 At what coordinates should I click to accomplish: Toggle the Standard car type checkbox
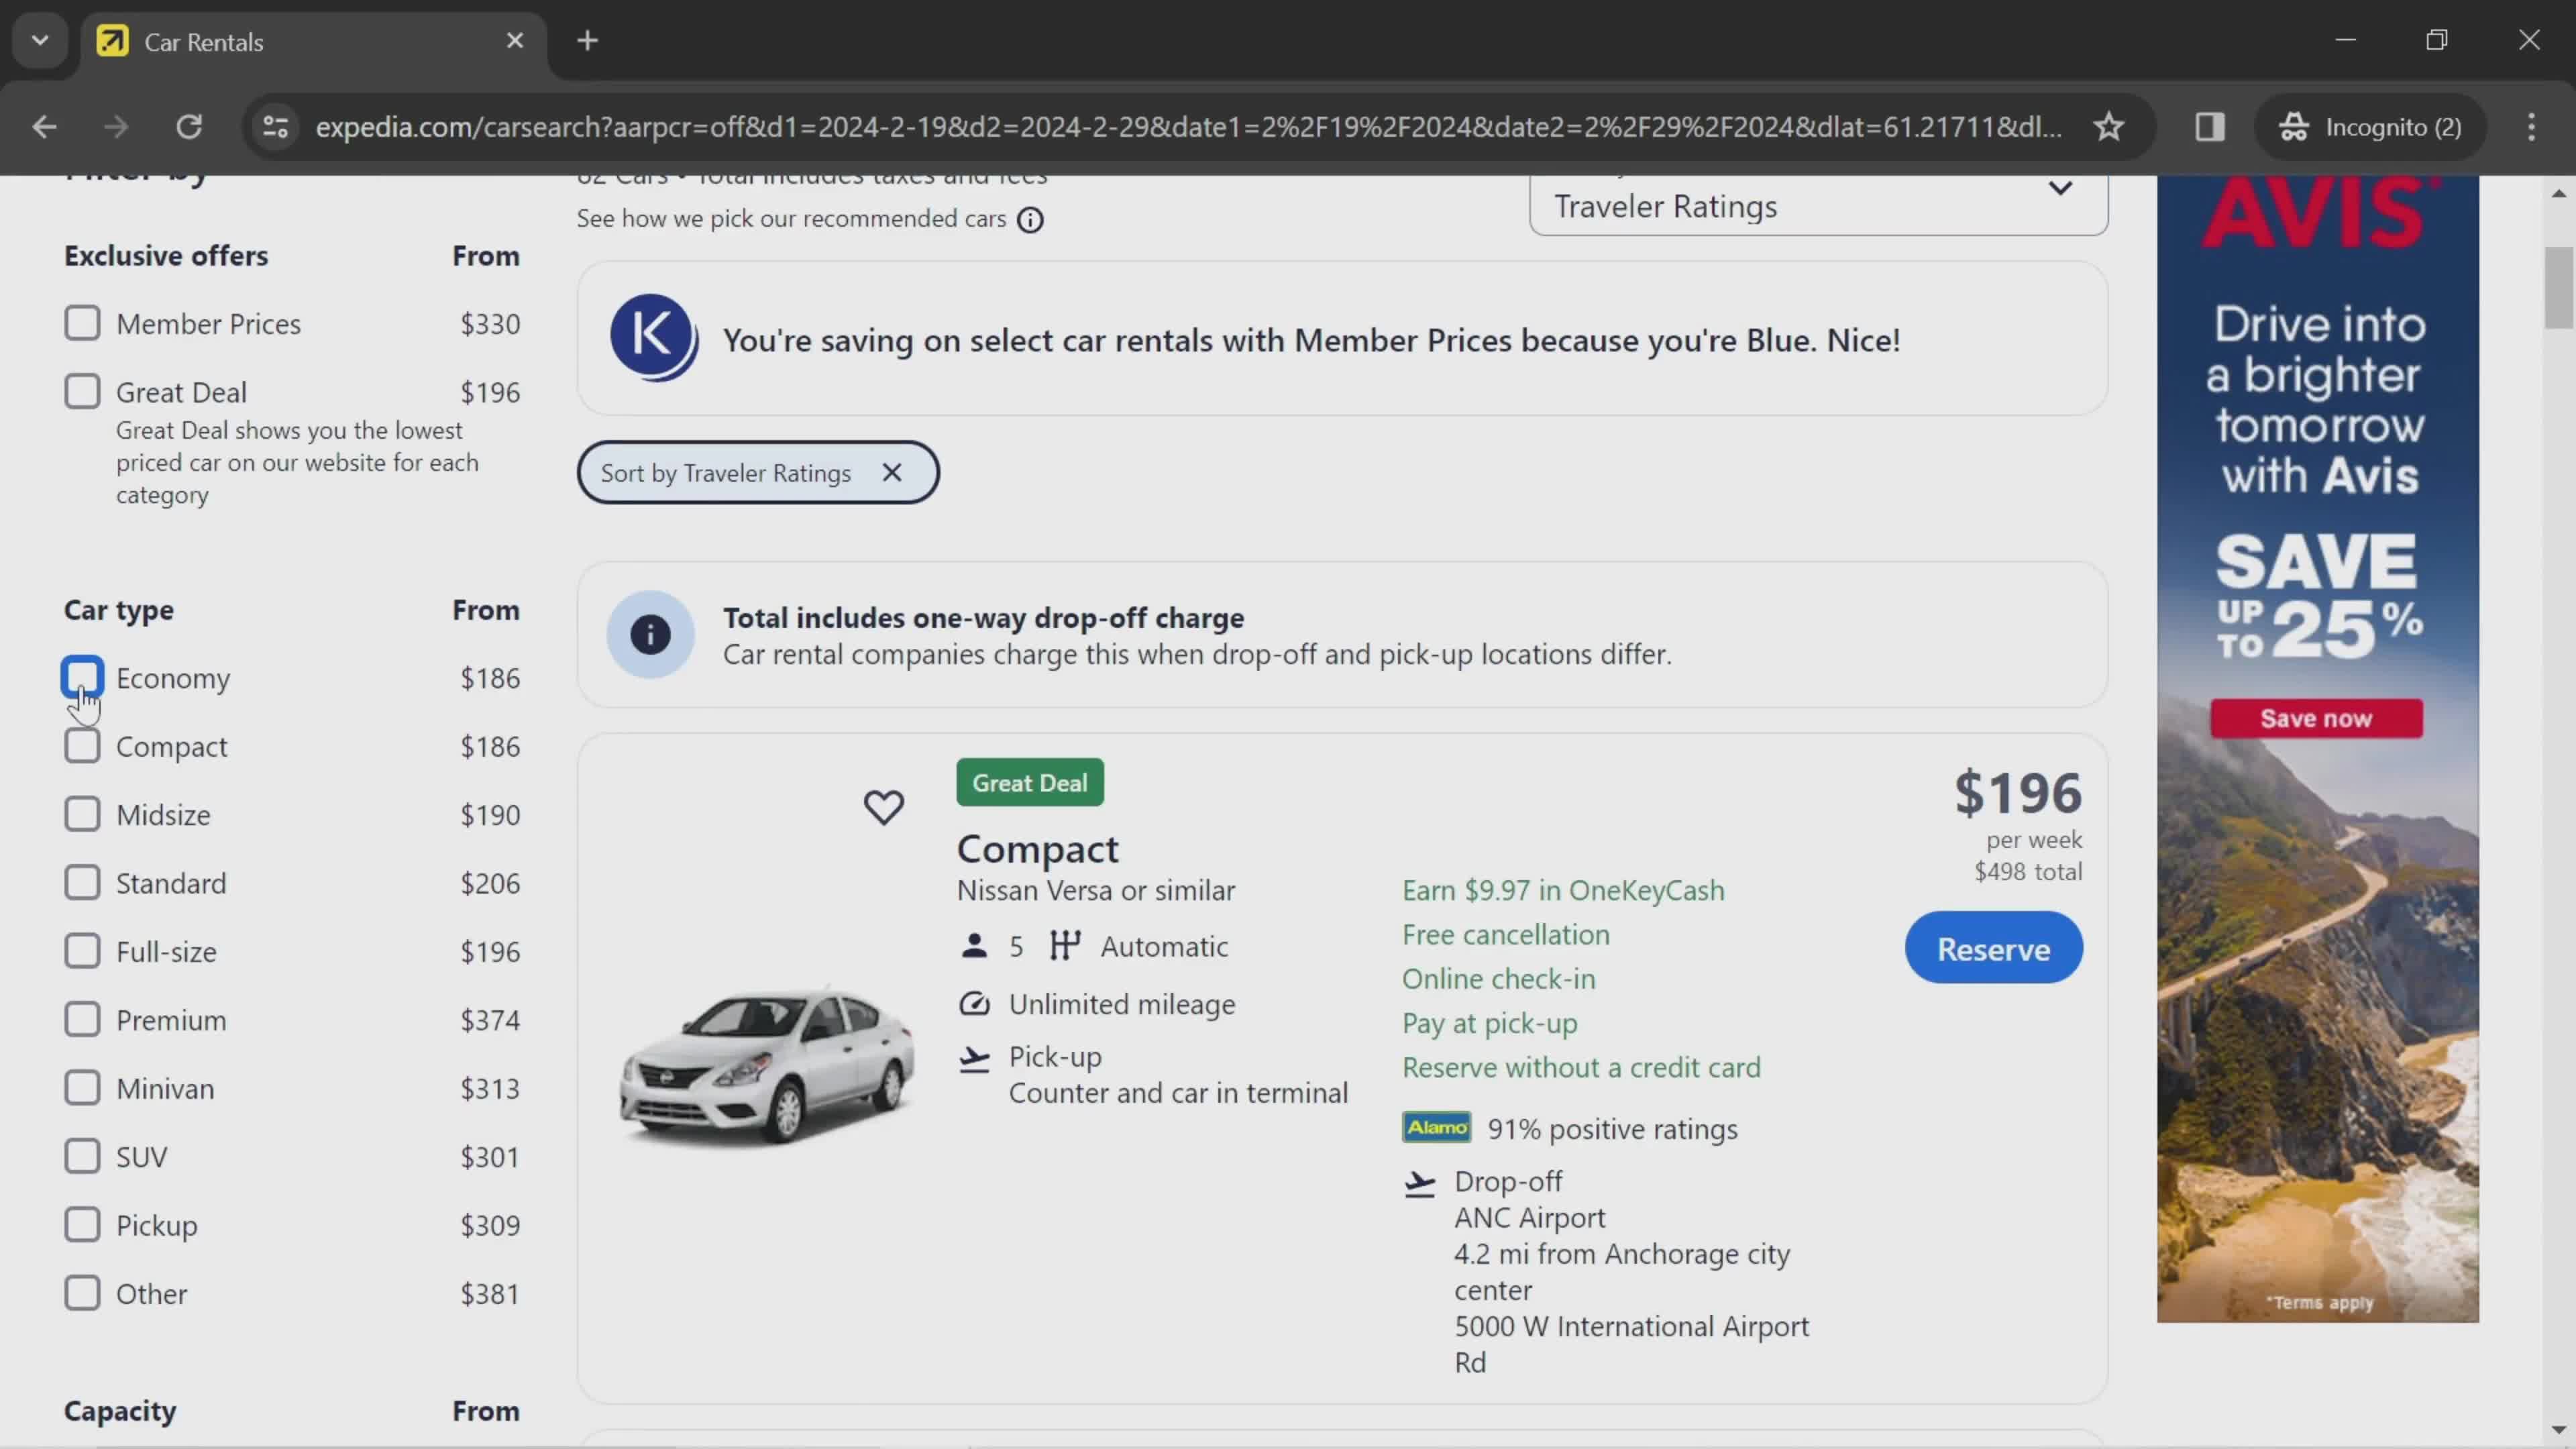[82, 882]
